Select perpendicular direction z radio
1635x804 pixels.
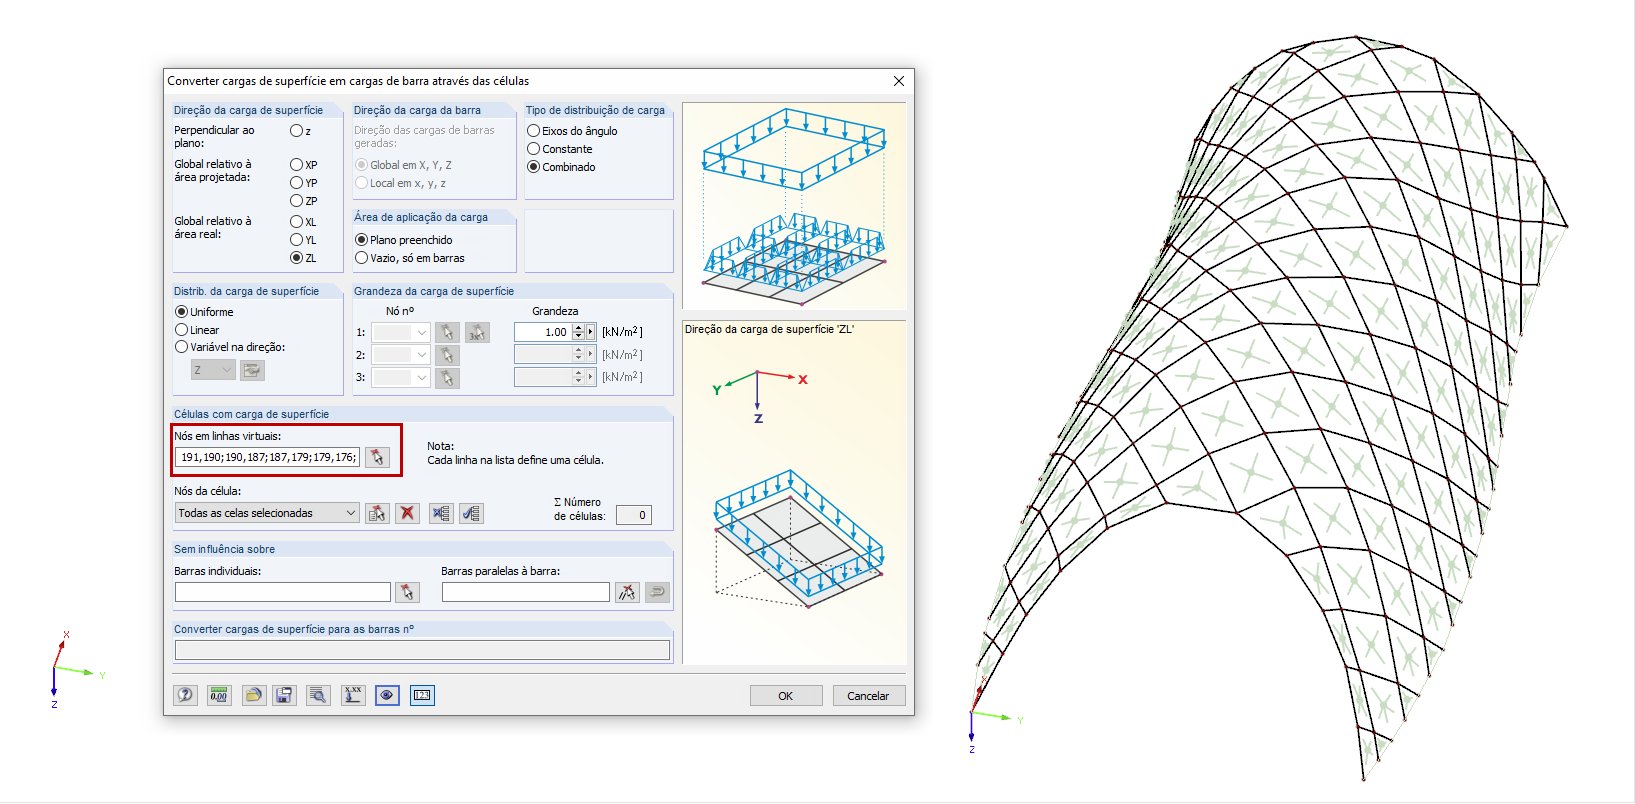click(x=296, y=131)
